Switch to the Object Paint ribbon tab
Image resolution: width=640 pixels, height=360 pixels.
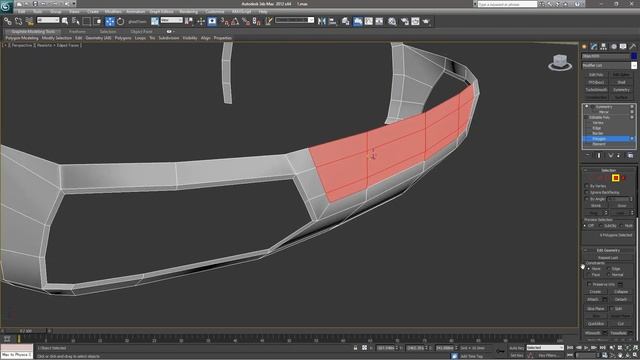[141, 31]
